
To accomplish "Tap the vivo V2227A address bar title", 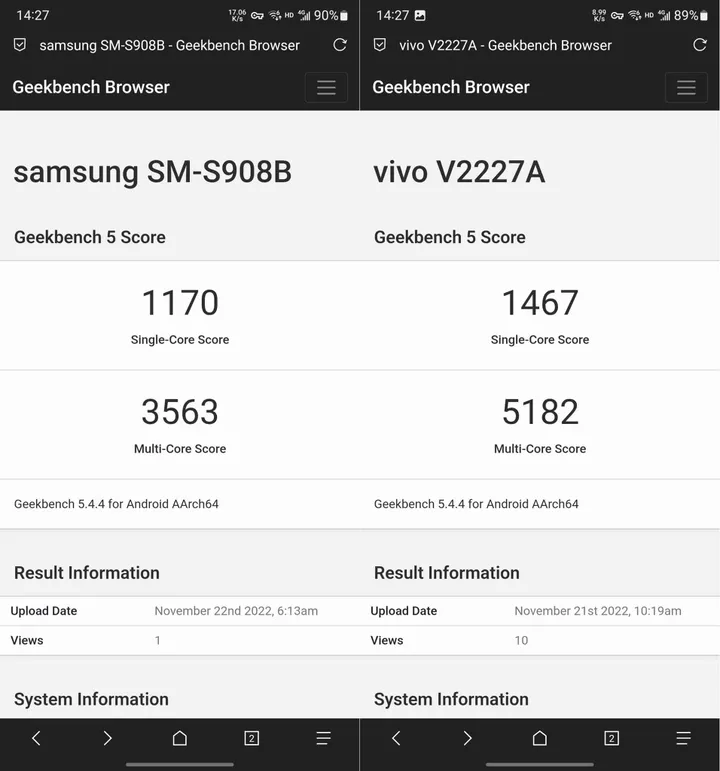I will (x=505, y=45).
